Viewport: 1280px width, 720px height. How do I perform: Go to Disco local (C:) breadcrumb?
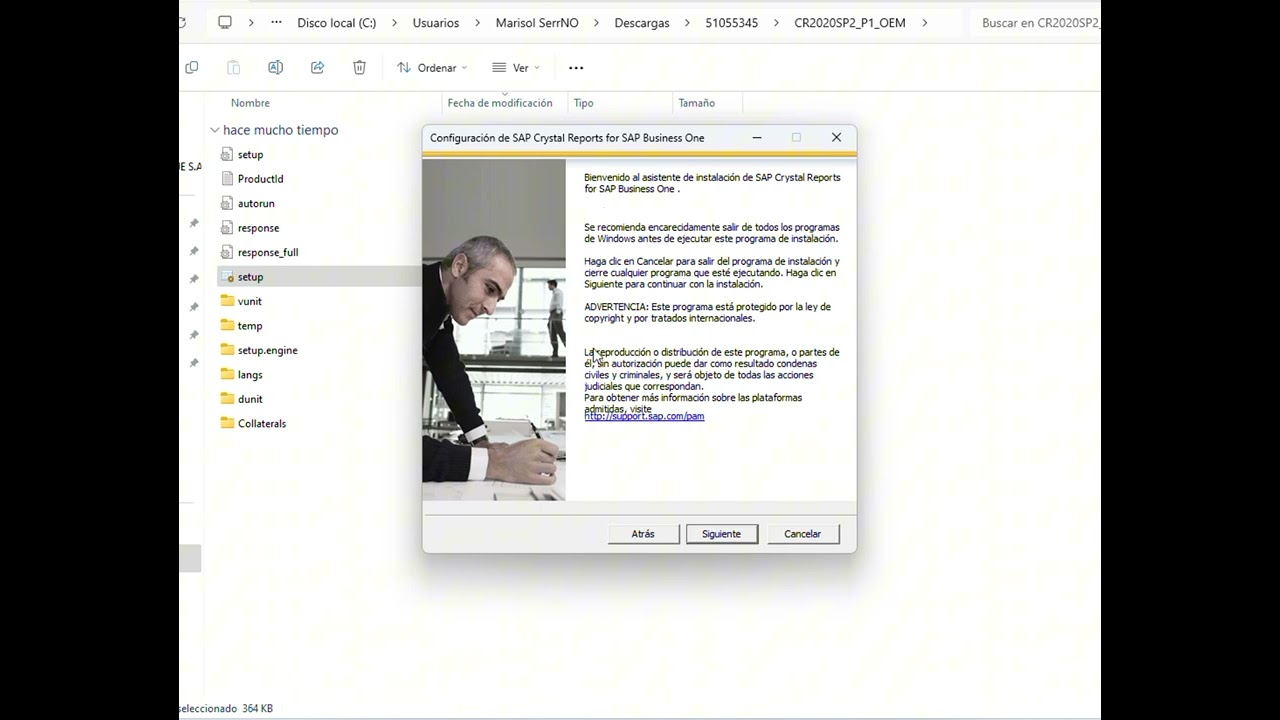click(337, 22)
